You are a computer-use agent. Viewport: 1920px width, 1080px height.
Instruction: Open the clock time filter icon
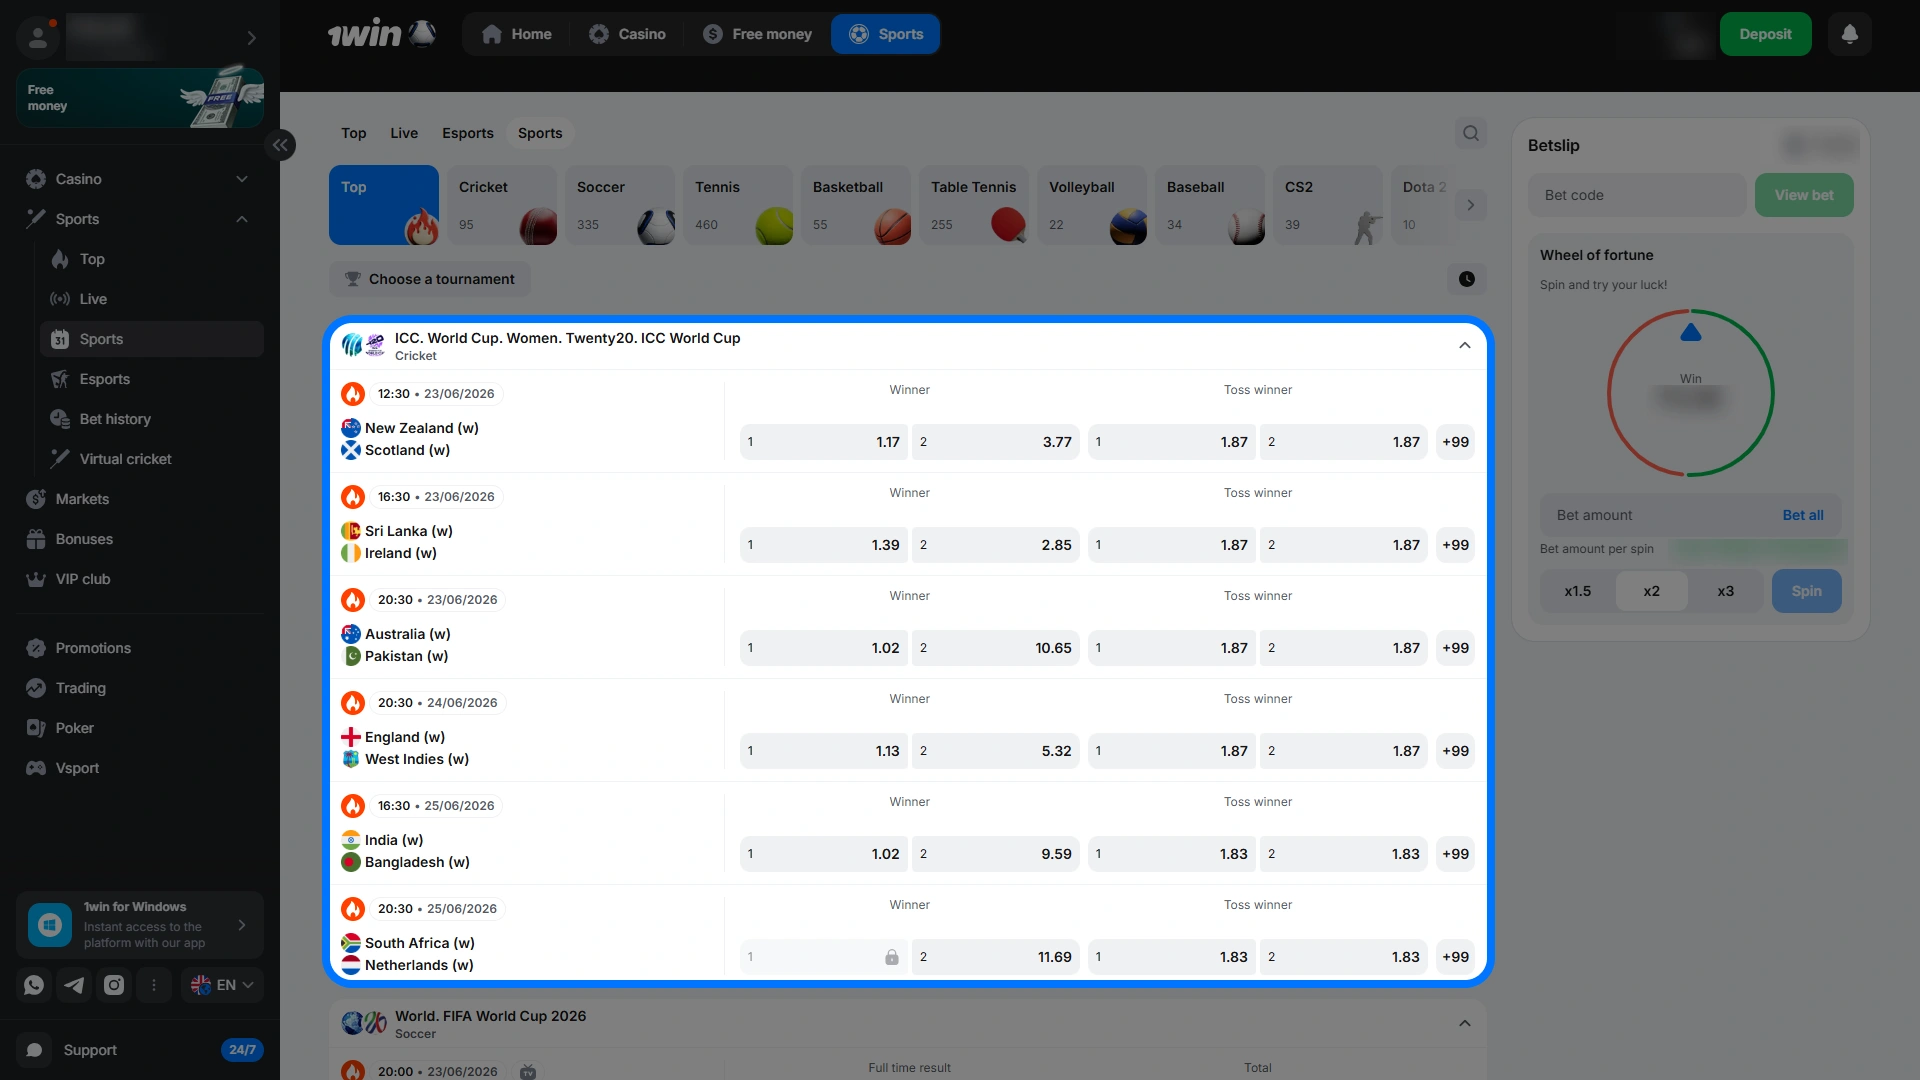tap(1466, 279)
